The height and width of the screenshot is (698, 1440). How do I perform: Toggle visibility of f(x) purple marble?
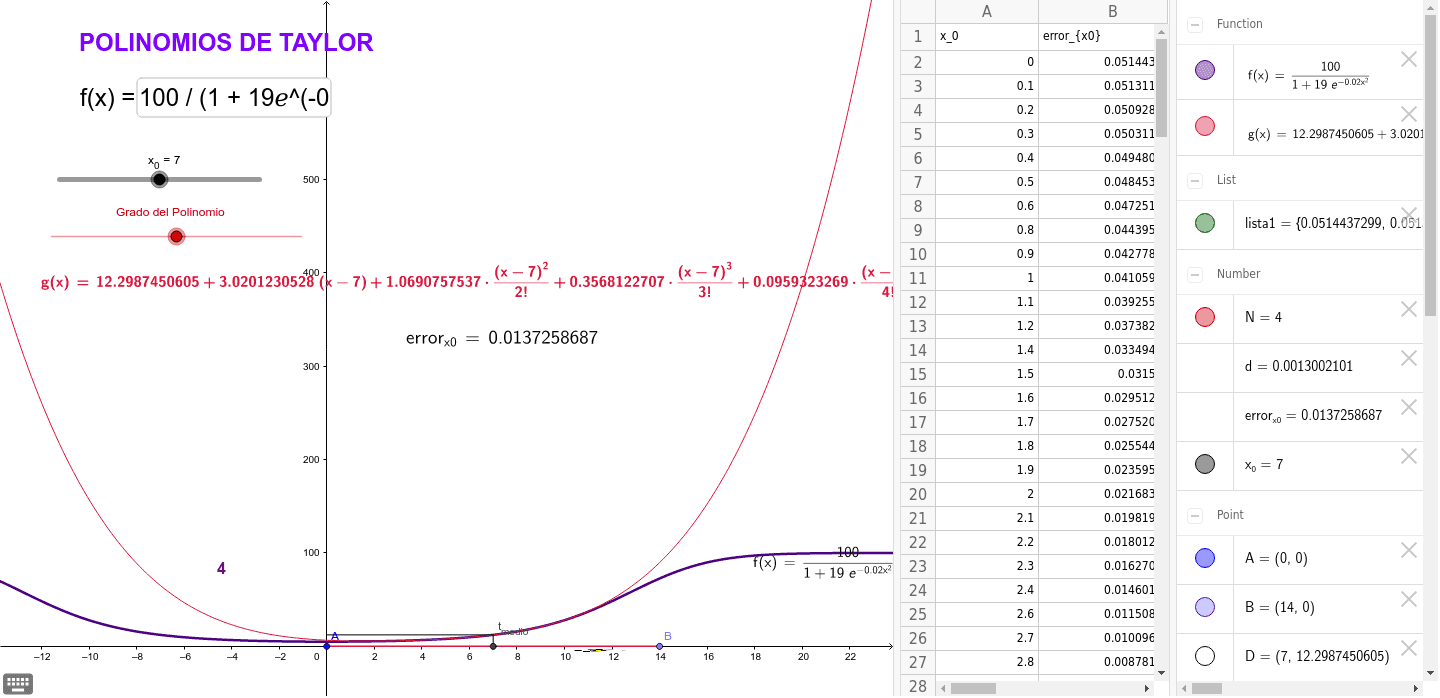click(1205, 70)
